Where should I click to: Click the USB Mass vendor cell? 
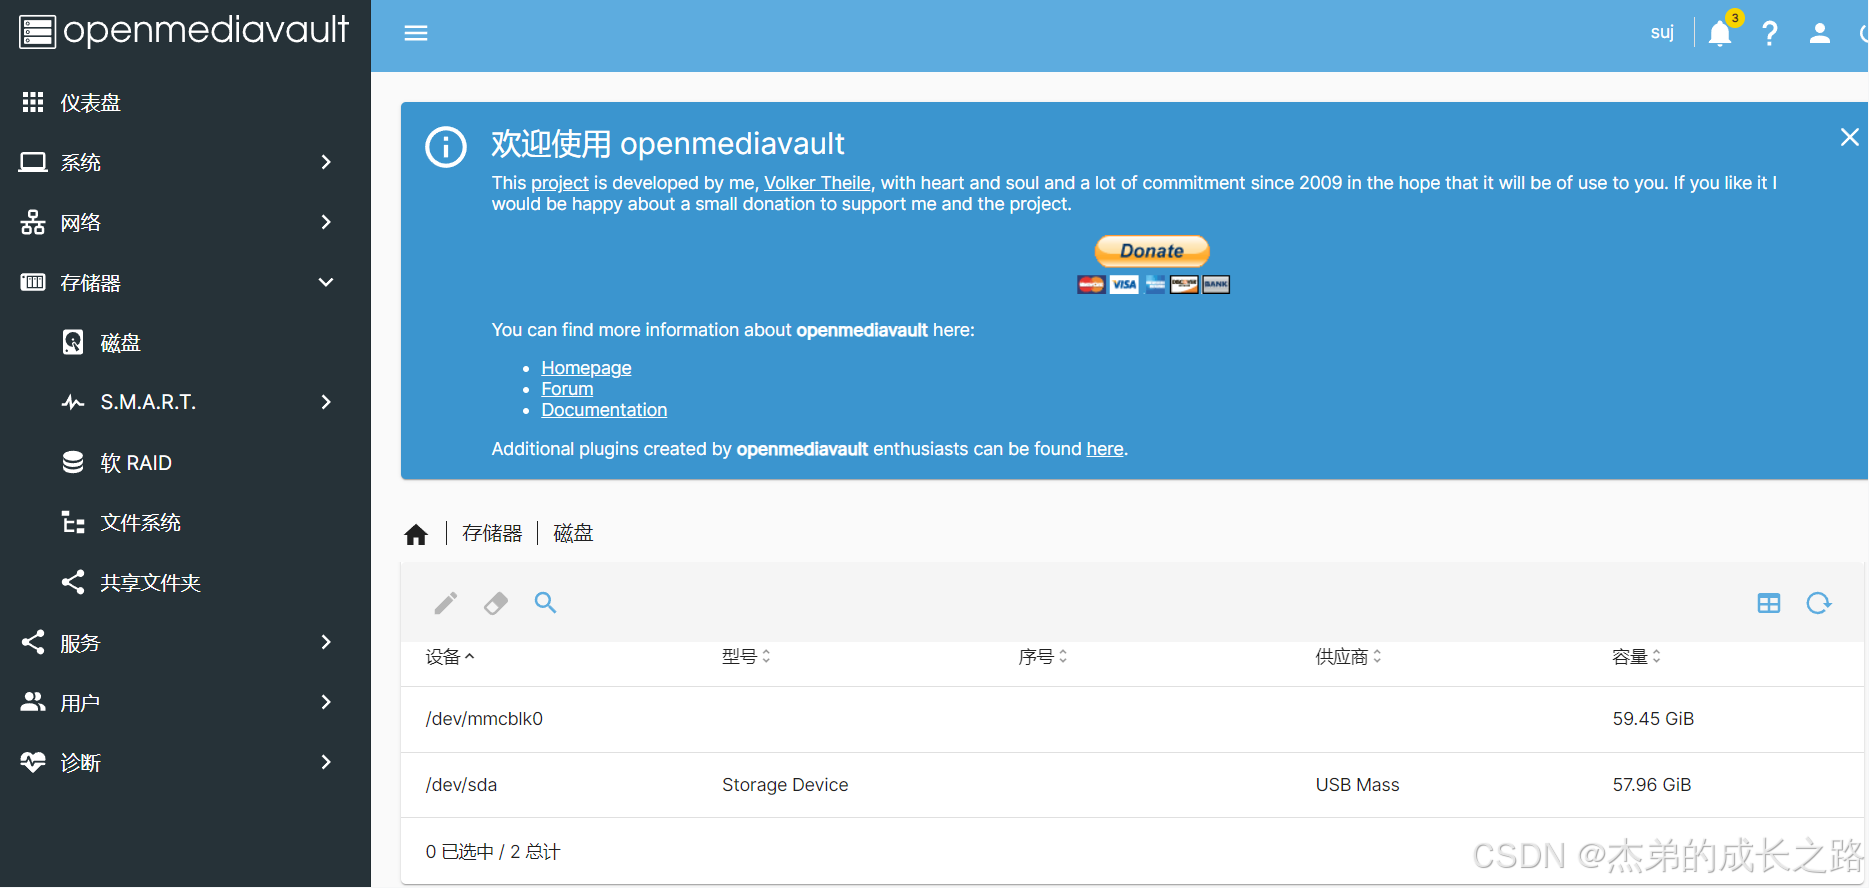[1357, 785]
